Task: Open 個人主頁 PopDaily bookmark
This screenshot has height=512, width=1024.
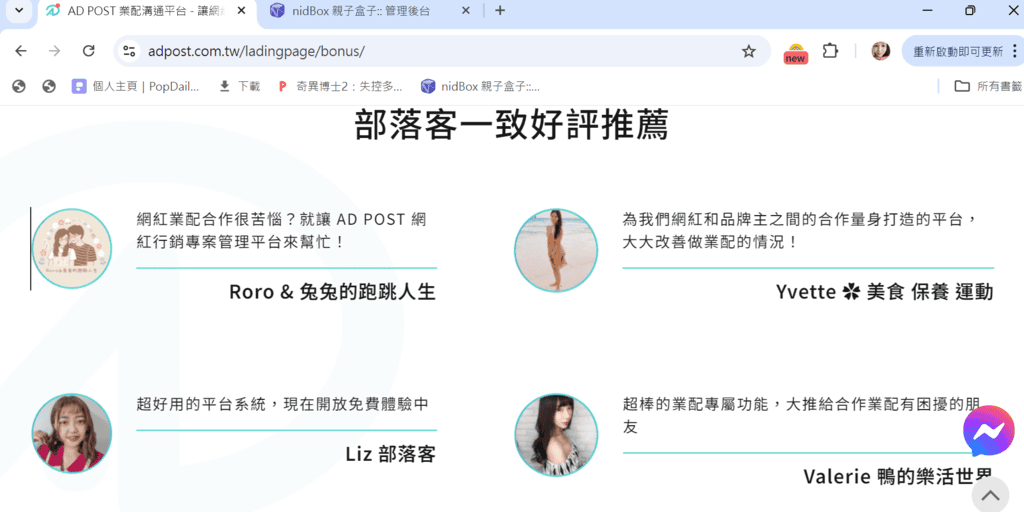Action: 136,86
